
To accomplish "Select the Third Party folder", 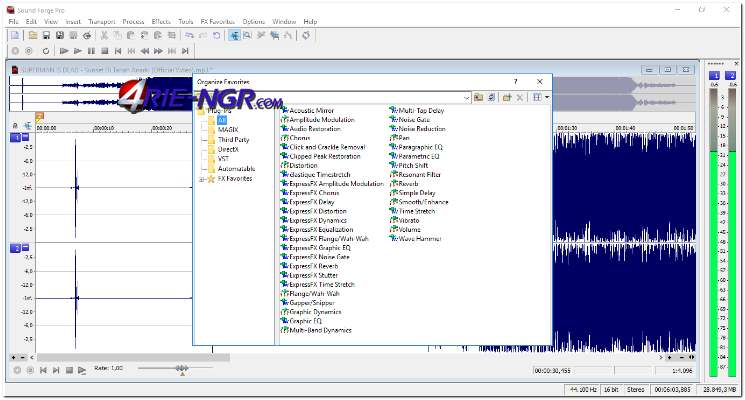I will pyautogui.click(x=233, y=140).
